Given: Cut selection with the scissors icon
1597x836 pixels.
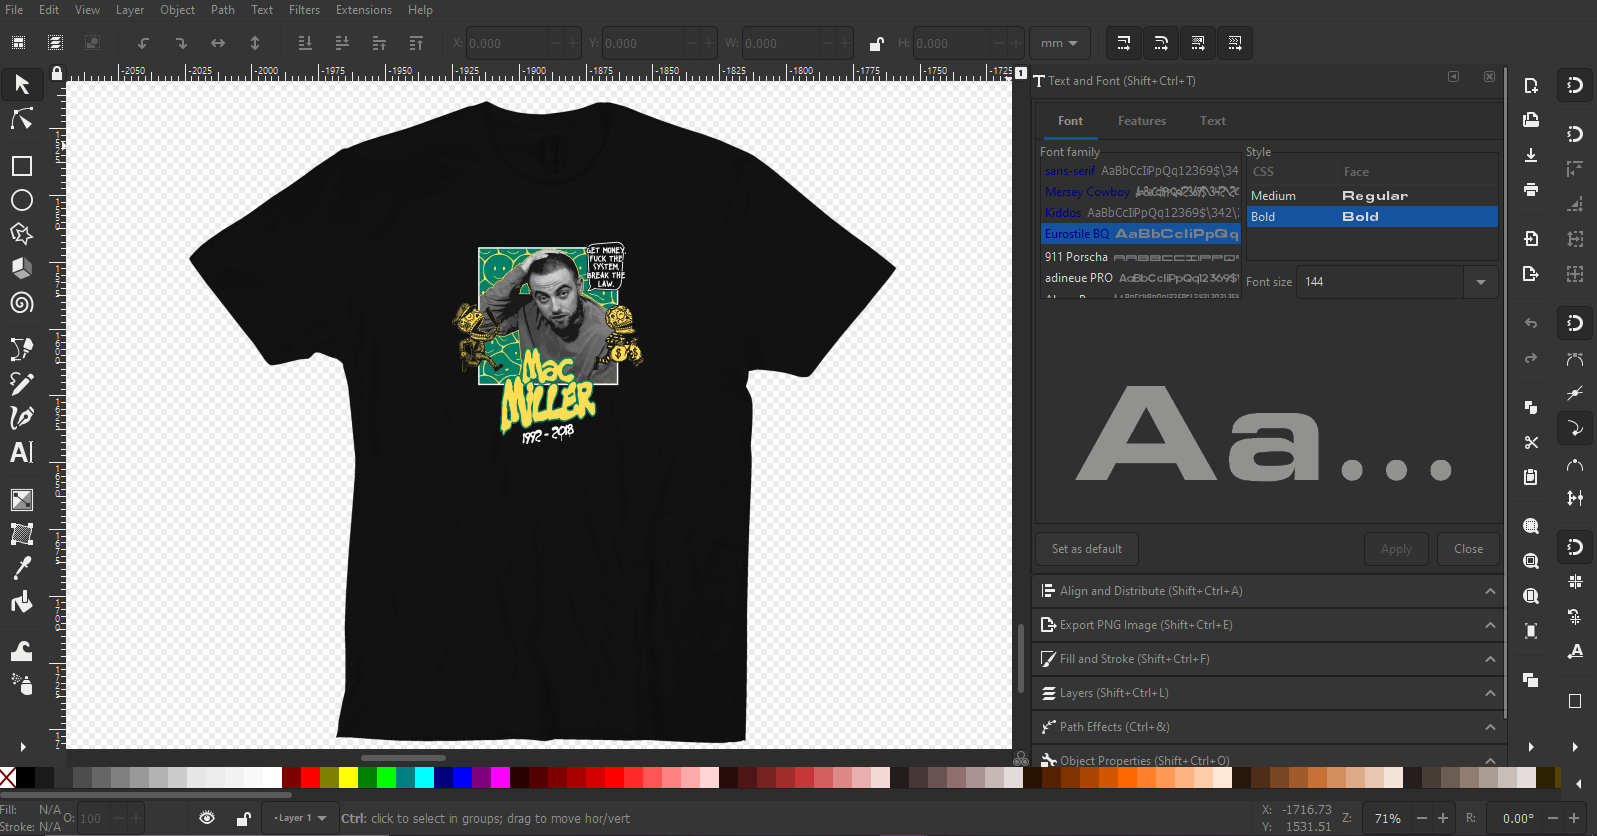Looking at the screenshot, I should (1531, 442).
